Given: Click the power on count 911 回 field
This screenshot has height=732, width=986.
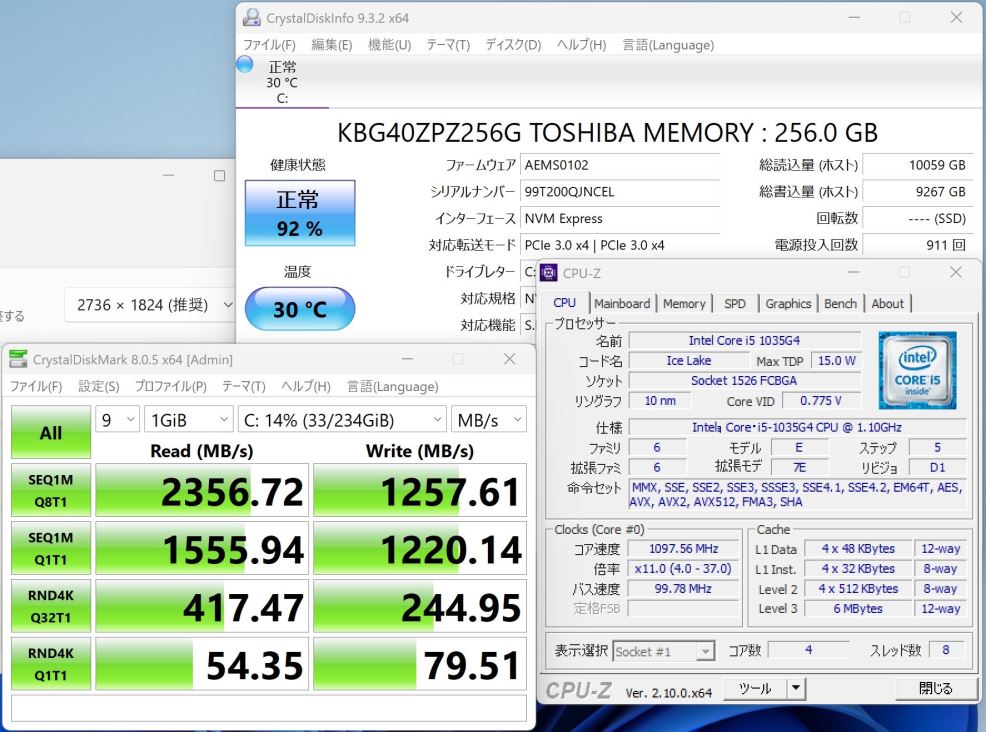Looking at the screenshot, I should pos(917,245).
